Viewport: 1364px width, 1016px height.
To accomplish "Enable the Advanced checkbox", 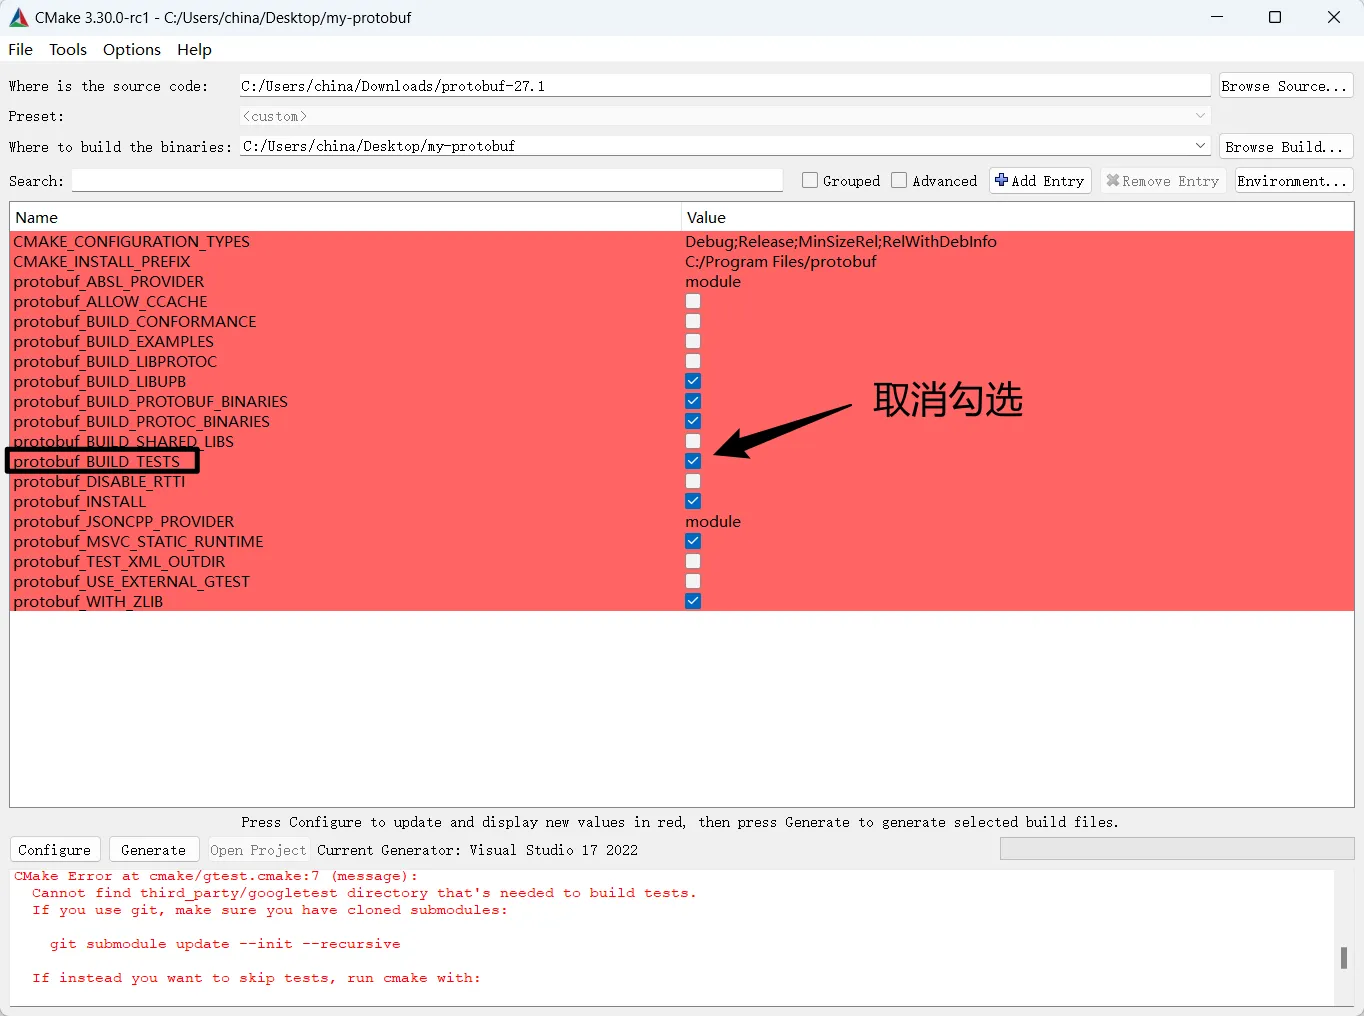I will 899,180.
